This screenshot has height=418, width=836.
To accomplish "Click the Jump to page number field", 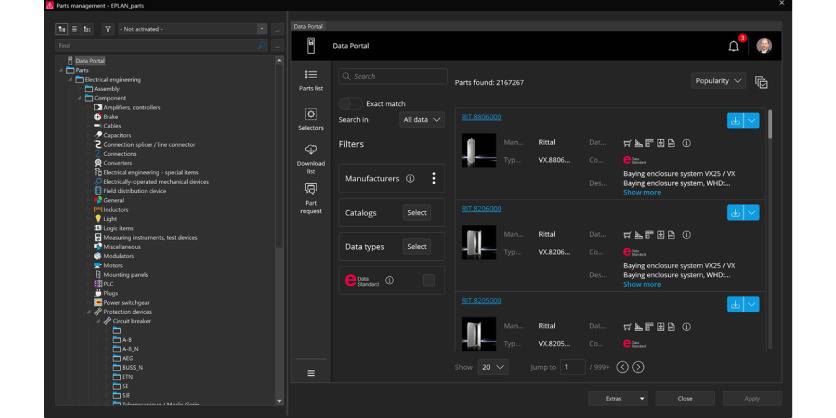I will coord(572,367).
